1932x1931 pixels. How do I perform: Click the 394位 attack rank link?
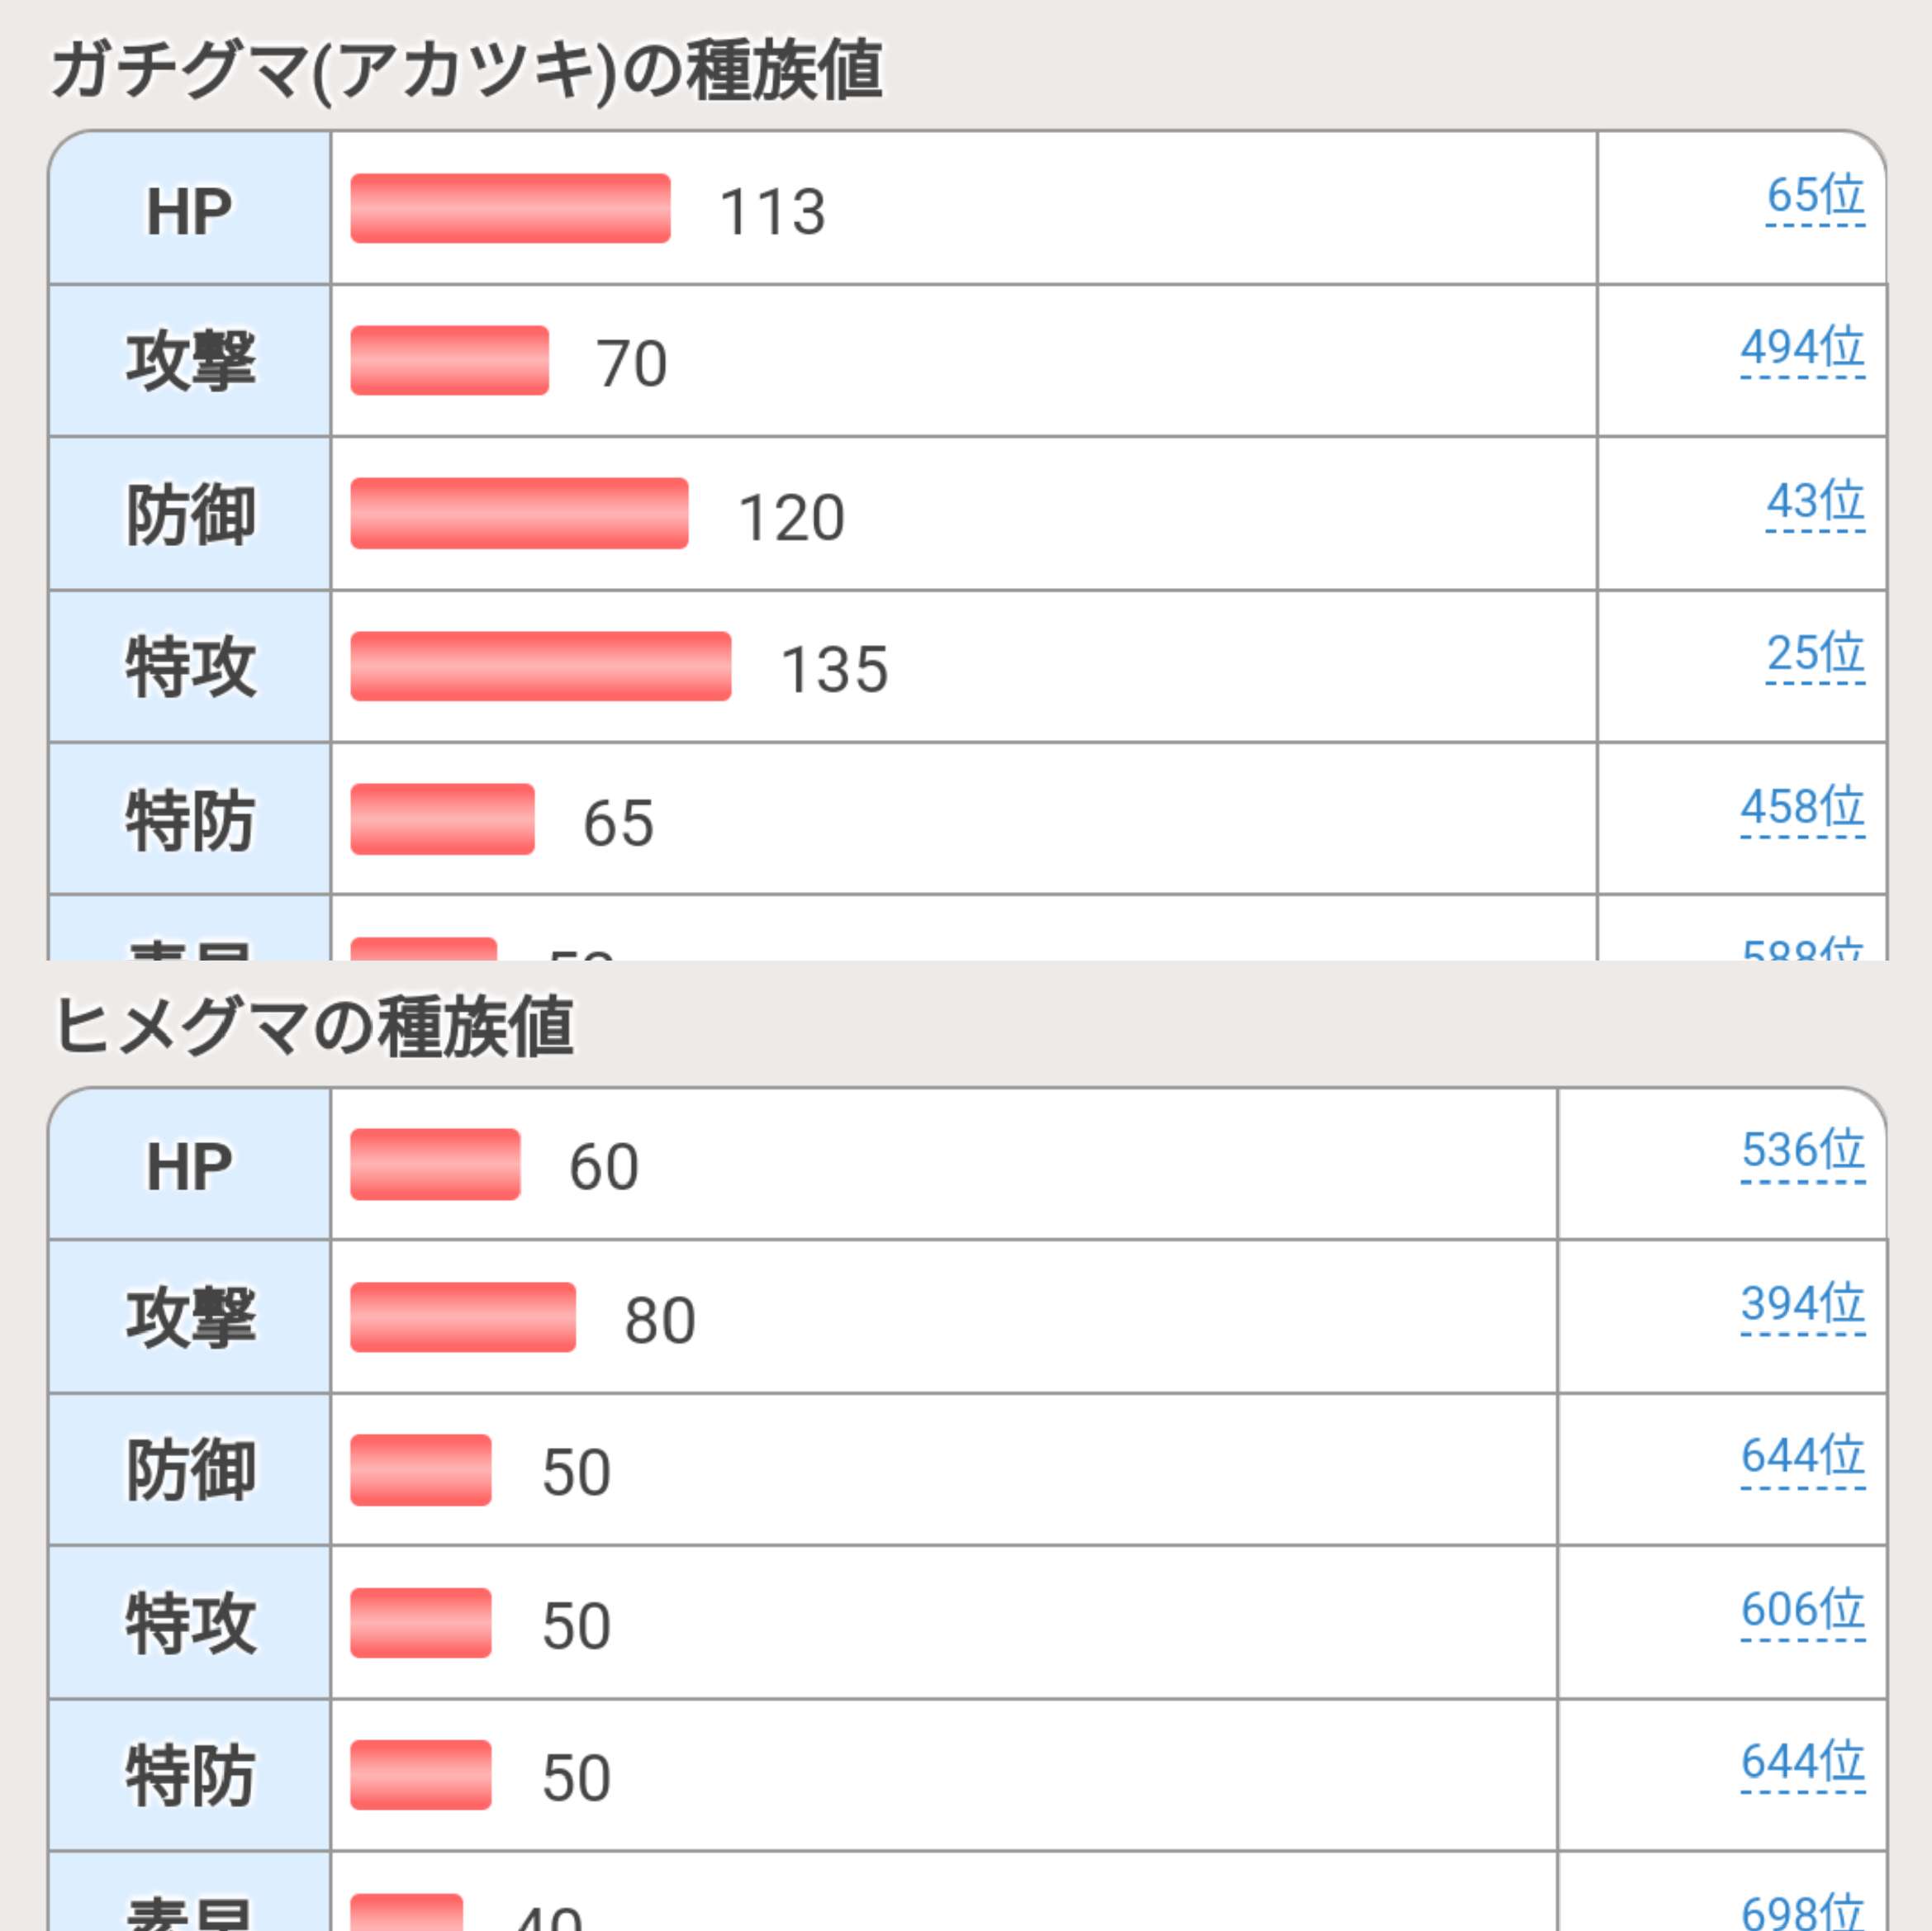click(x=1802, y=1304)
